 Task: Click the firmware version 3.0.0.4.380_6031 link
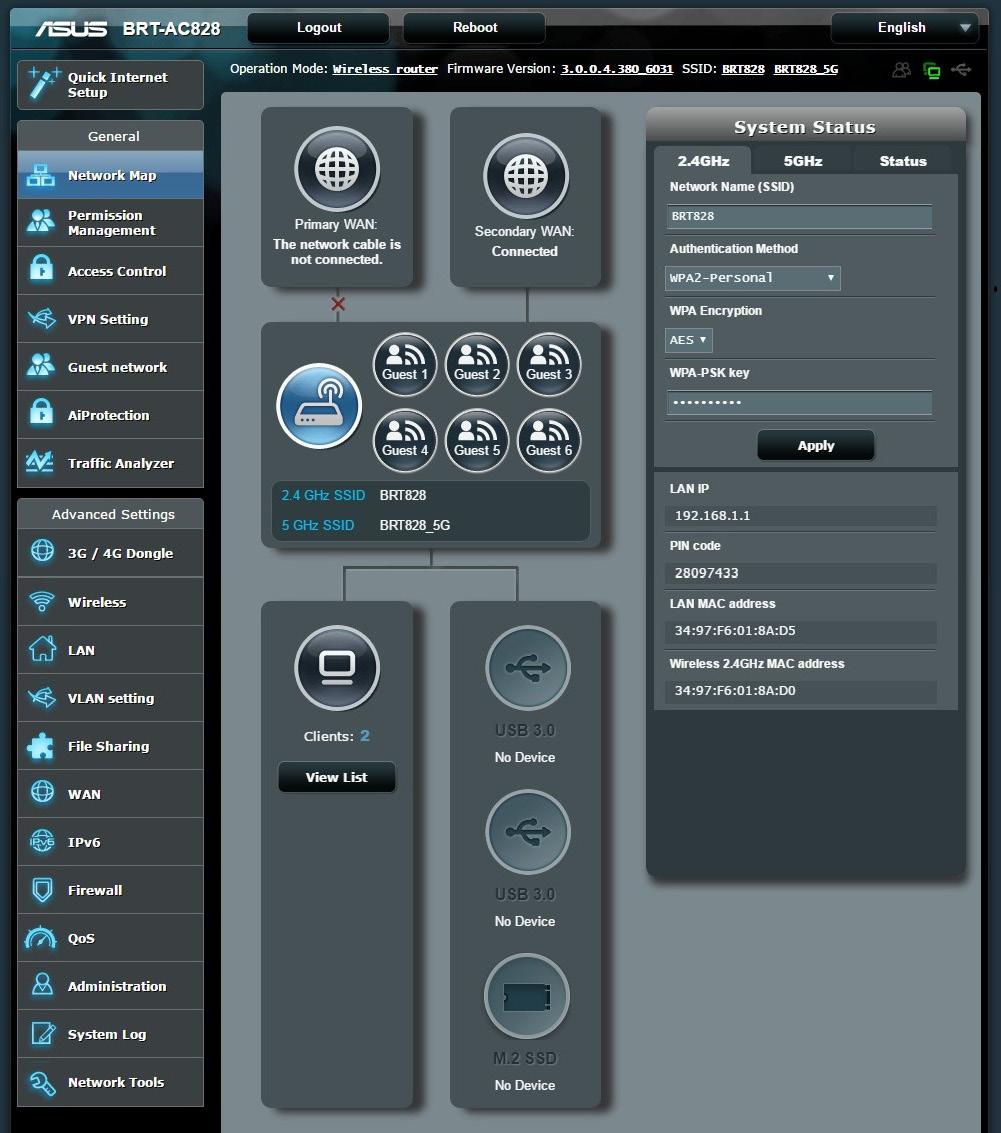617,69
